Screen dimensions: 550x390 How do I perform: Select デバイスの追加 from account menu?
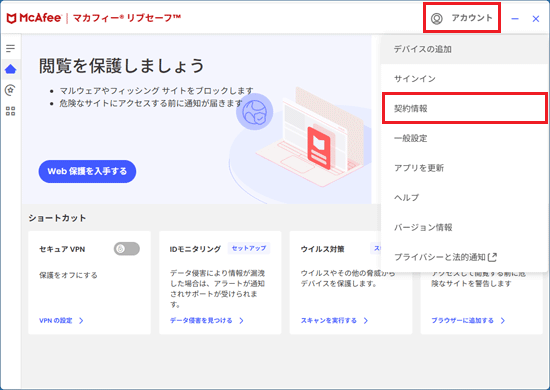tap(464, 49)
